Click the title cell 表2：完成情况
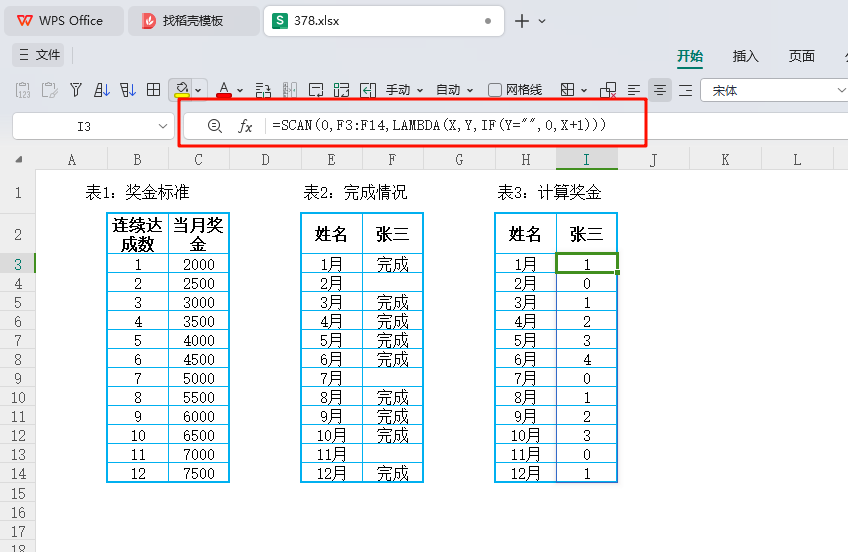This screenshot has width=848, height=552. click(x=355, y=192)
